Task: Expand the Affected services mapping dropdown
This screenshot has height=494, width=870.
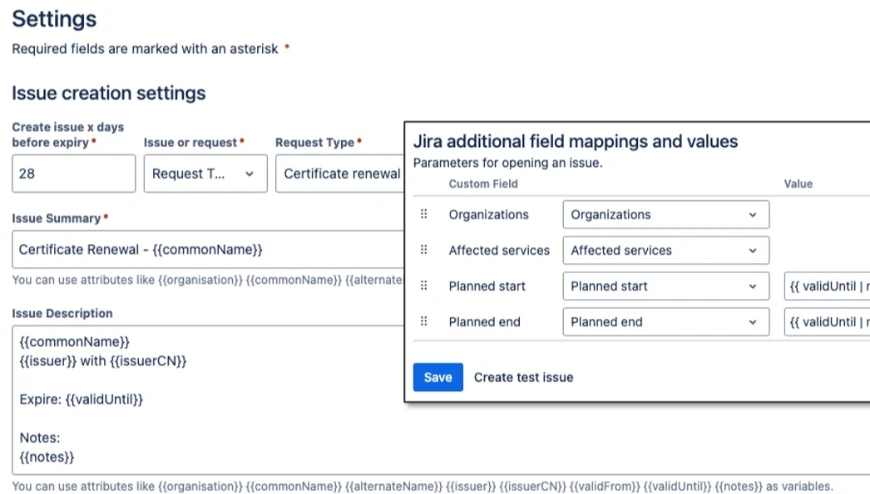Action: pos(665,250)
